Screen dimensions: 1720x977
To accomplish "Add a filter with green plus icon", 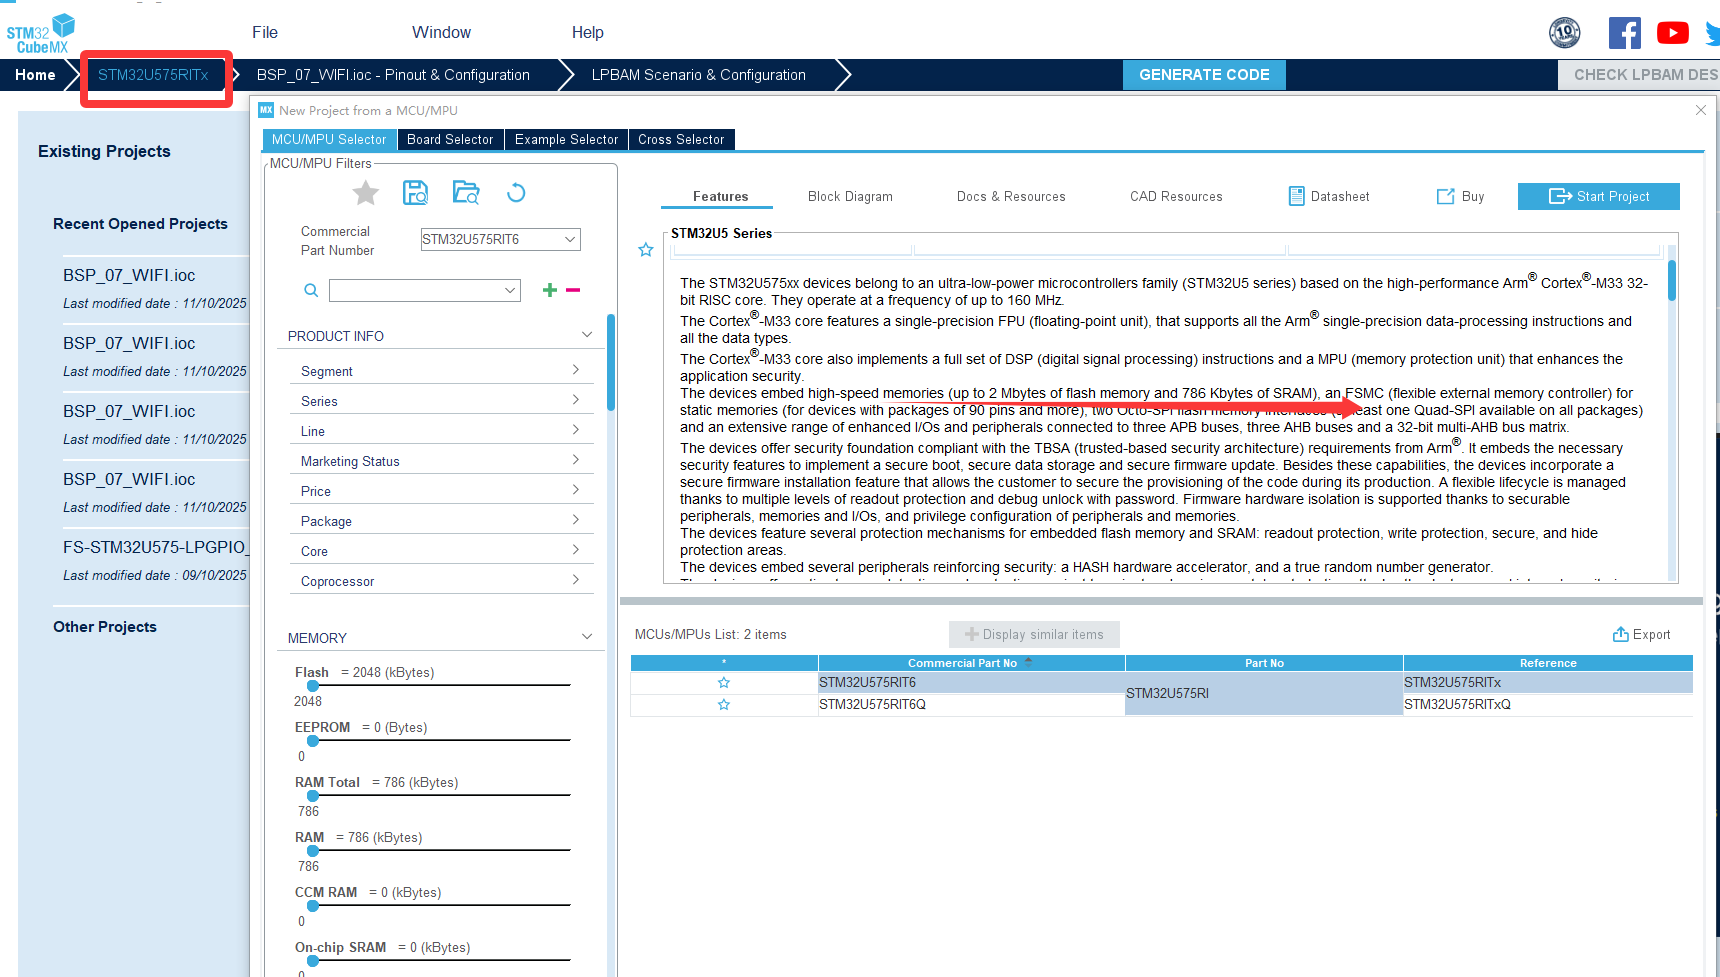I will point(549,290).
